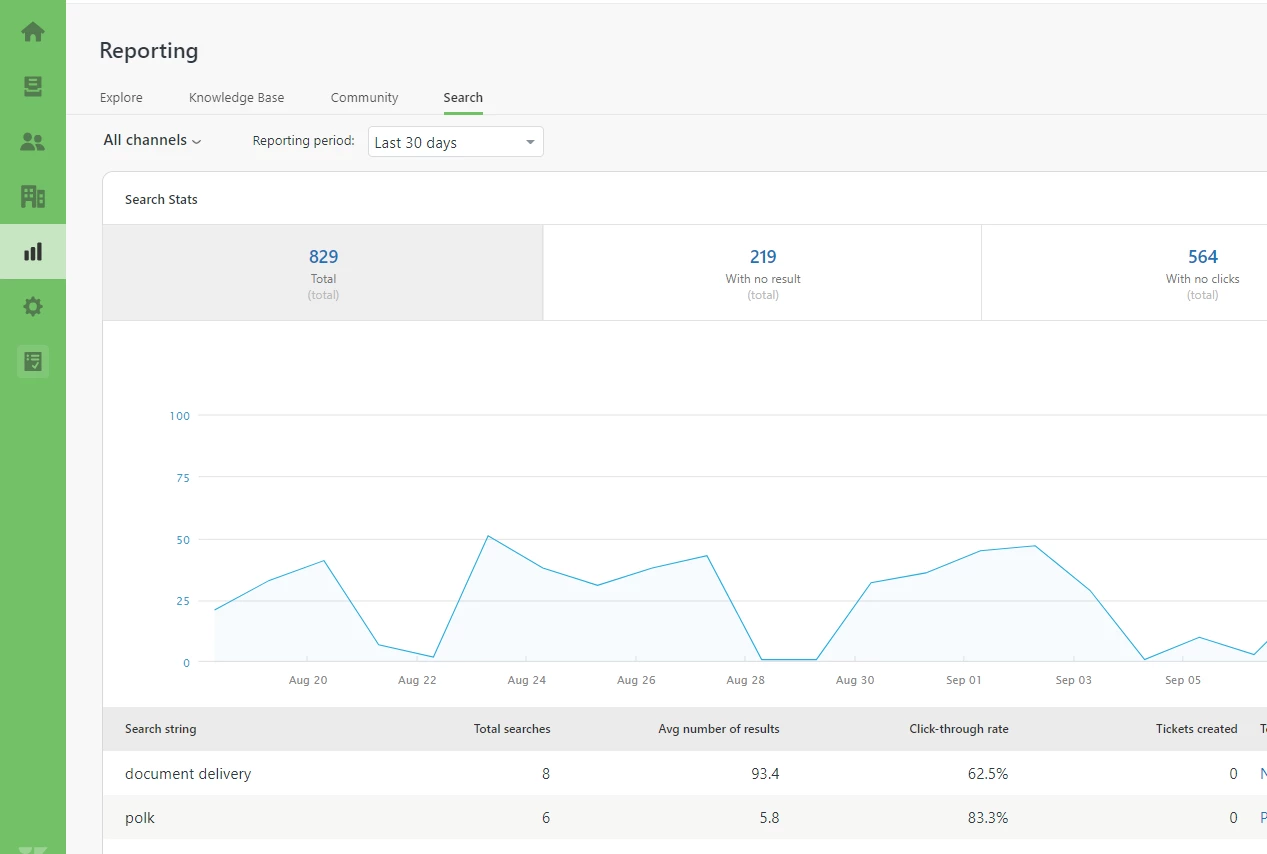The width and height of the screenshot is (1267, 854).
Task: Click the document delivery search string row
Action: click(x=685, y=773)
